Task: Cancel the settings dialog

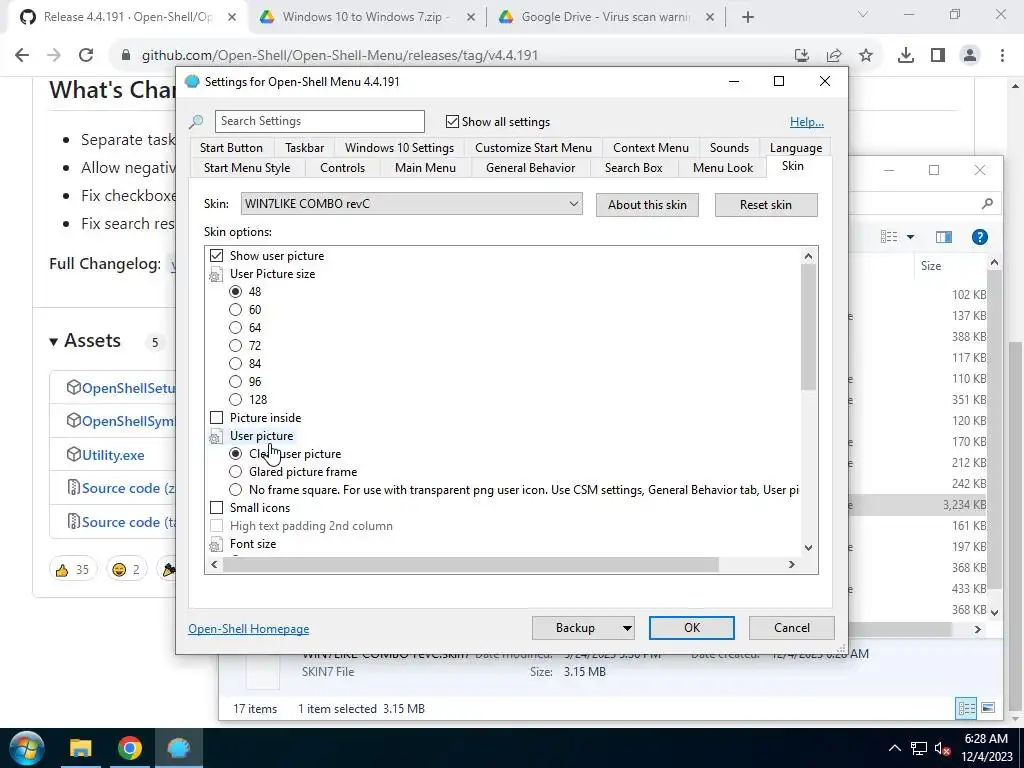Action: click(x=792, y=628)
